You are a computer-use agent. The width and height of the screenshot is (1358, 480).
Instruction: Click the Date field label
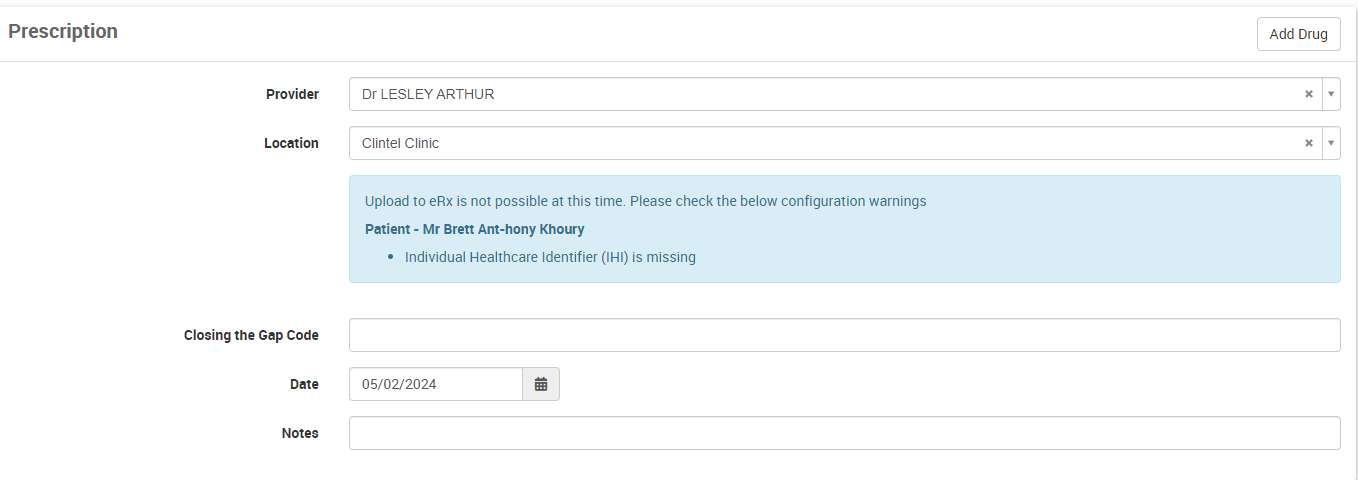[304, 384]
